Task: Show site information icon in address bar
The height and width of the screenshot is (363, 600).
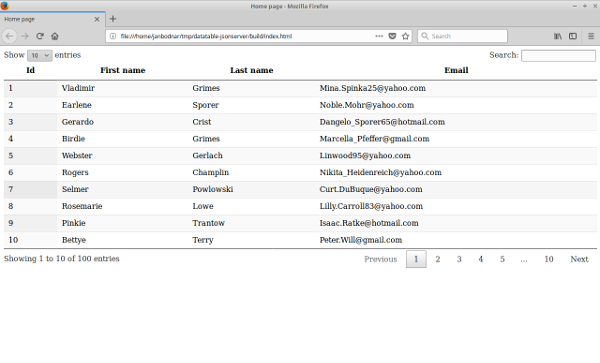Action: [x=113, y=36]
